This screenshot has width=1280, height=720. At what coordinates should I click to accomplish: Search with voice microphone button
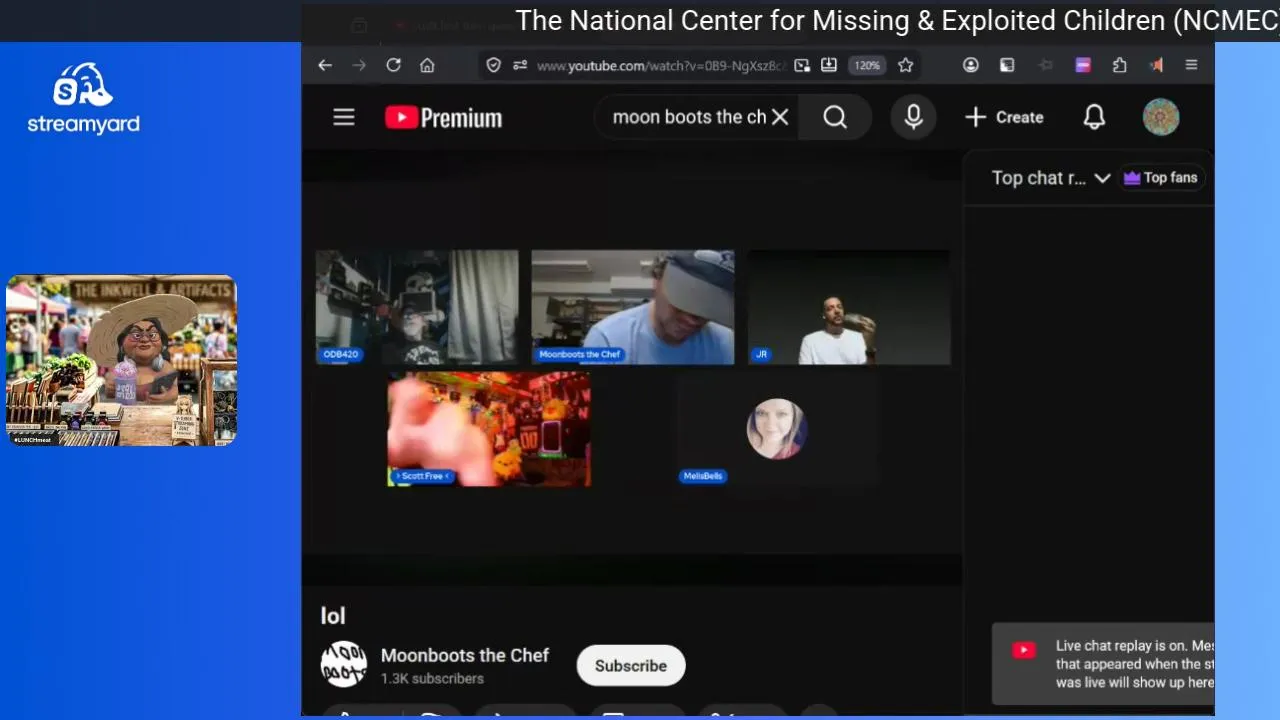tap(913, 117)
